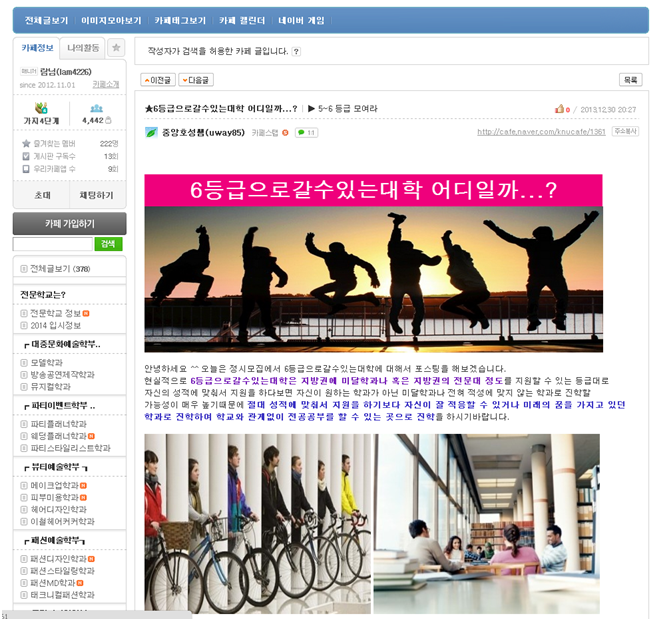Click the author's leaf profile icon
This screenshot has width=668, height=621.
(x=151, y=132)
